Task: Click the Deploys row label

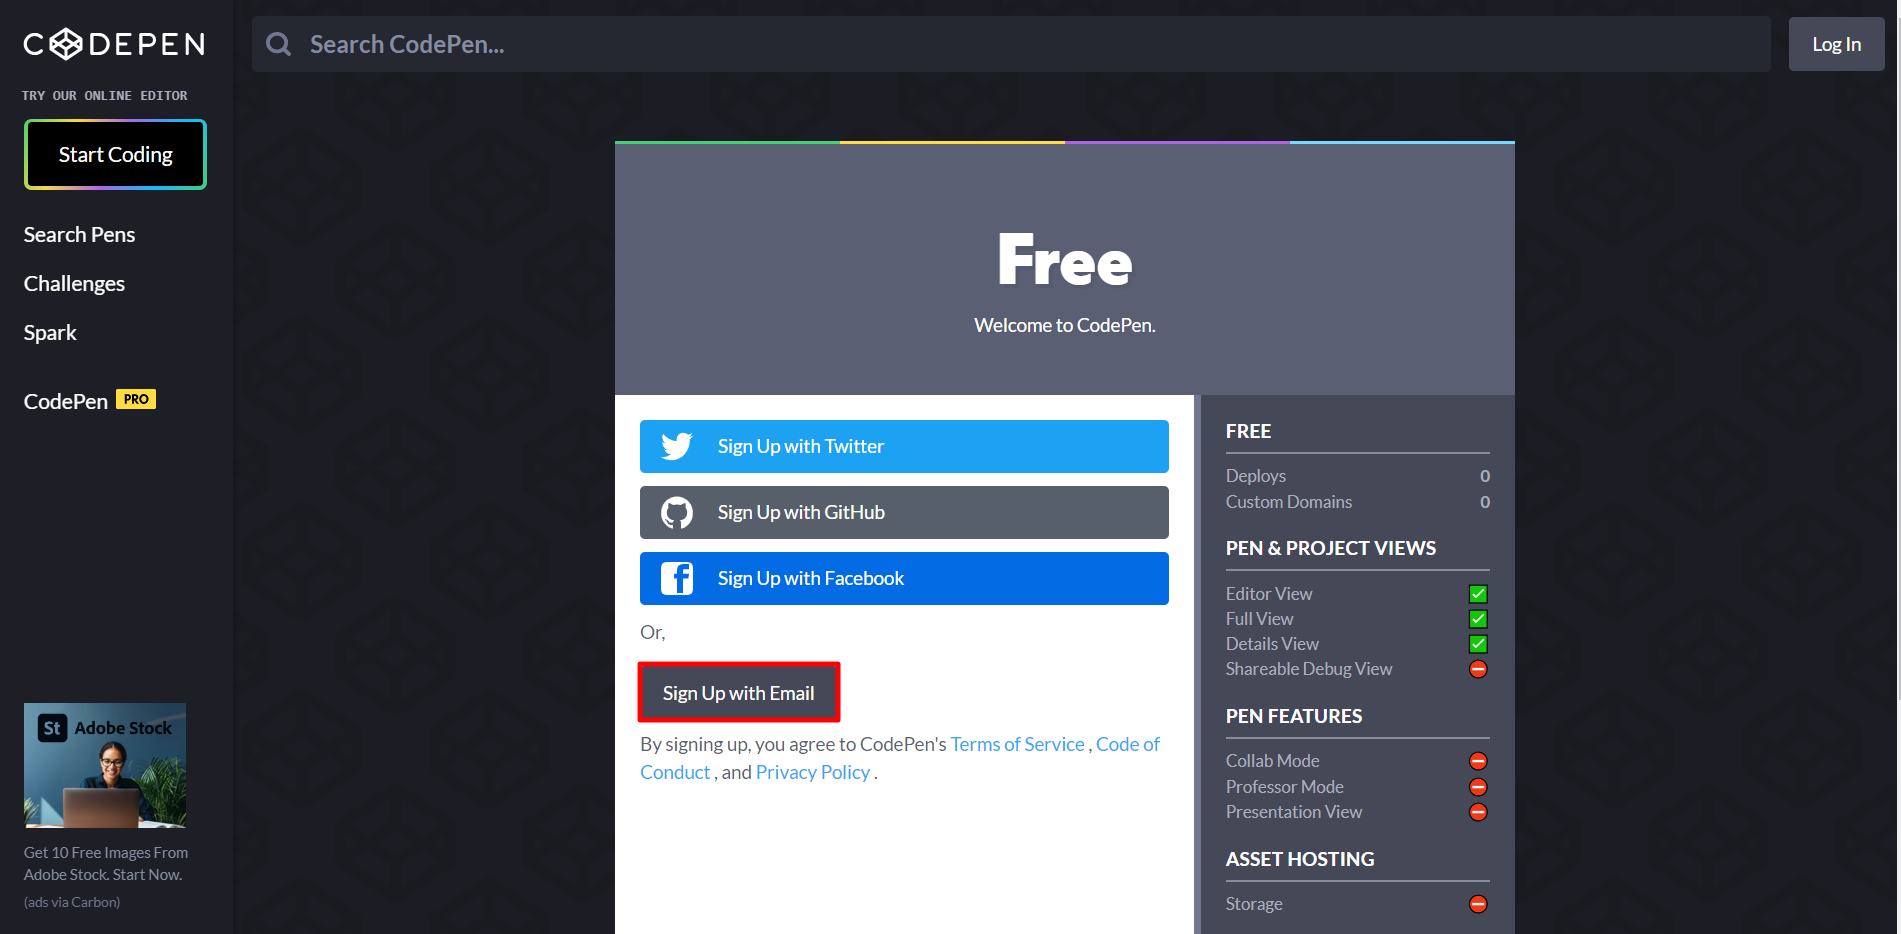Action: coord(1256,476)
